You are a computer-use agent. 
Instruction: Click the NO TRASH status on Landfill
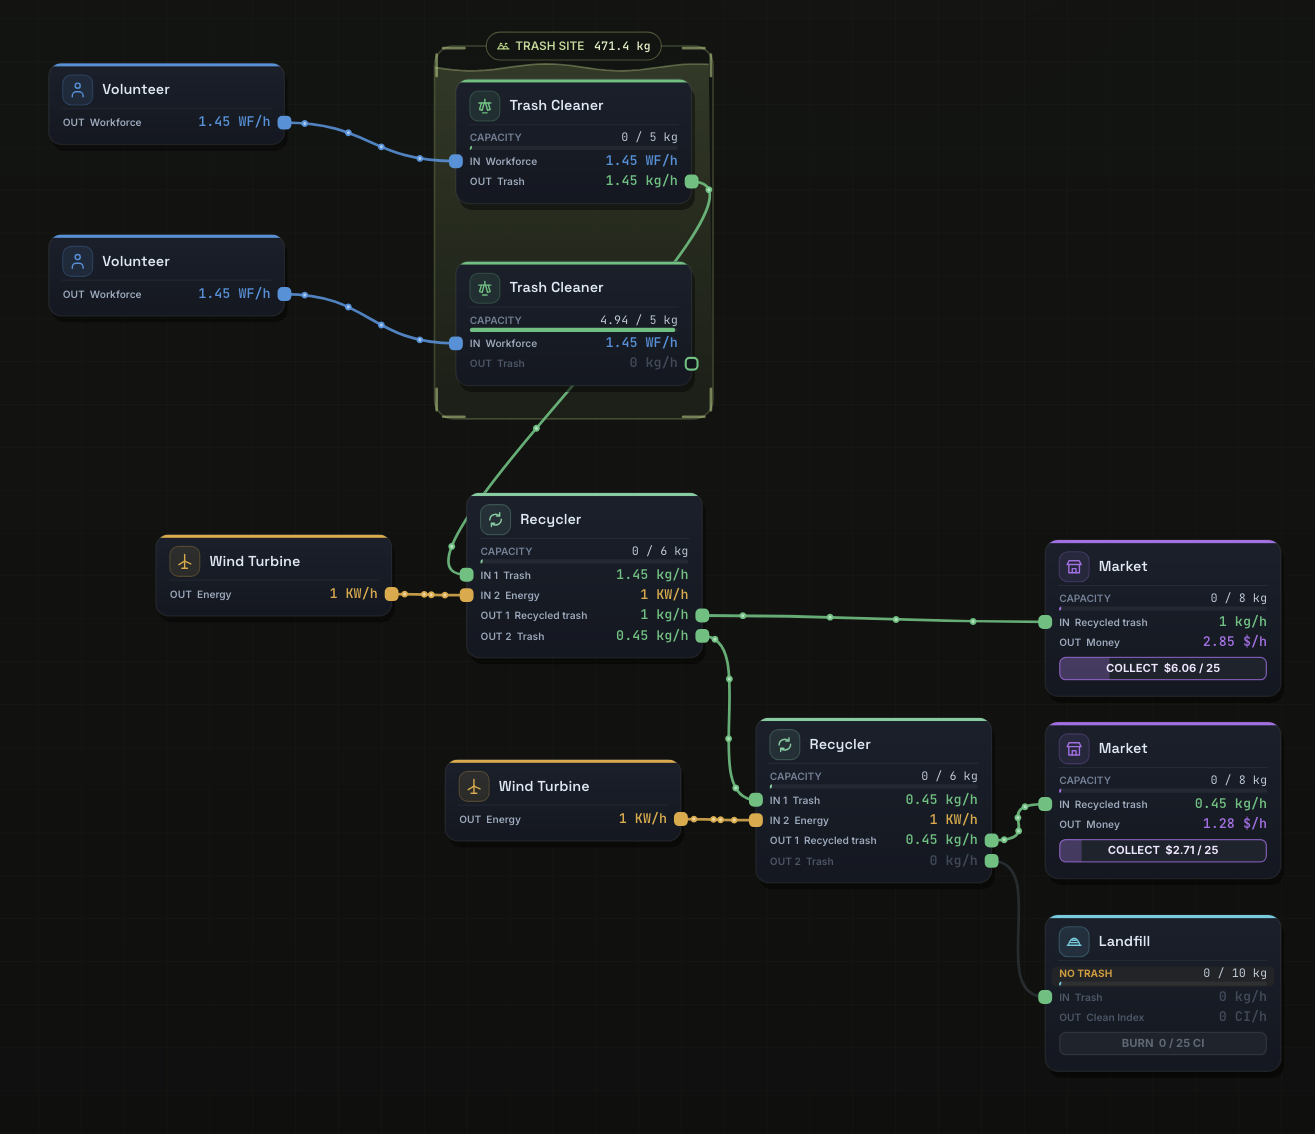[1086, 973]
